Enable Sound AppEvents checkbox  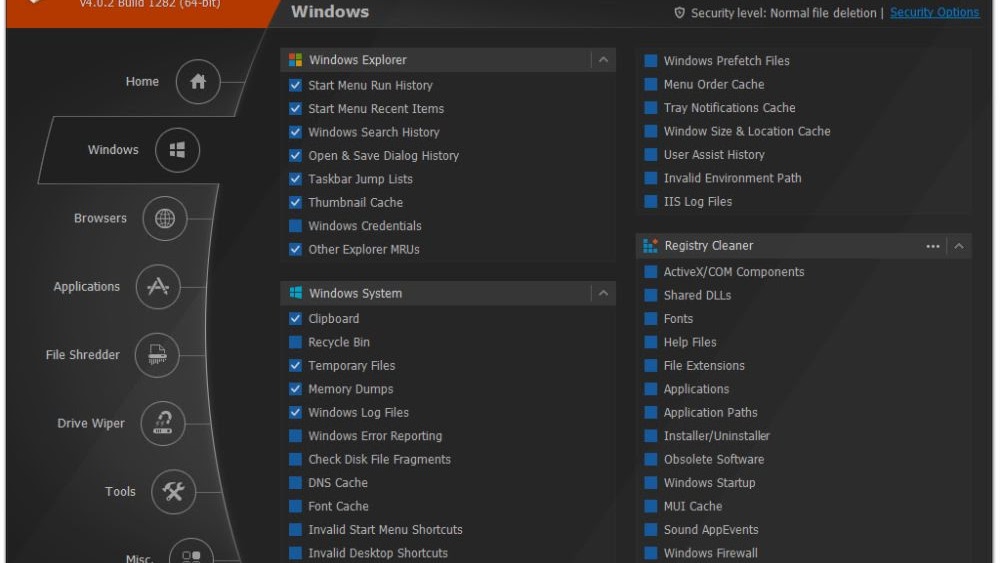pos(651,530)
